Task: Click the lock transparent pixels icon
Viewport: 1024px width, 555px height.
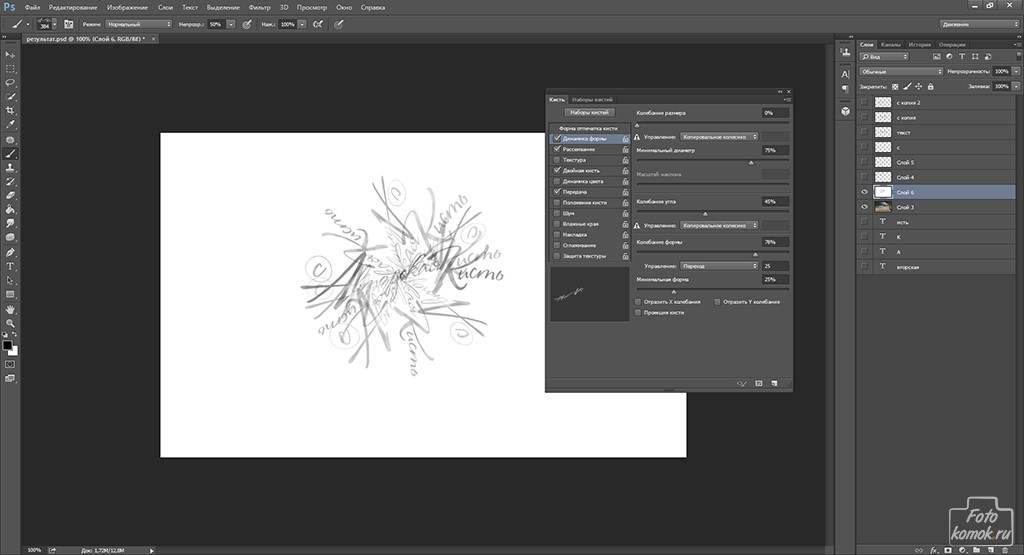Action: 895,86
